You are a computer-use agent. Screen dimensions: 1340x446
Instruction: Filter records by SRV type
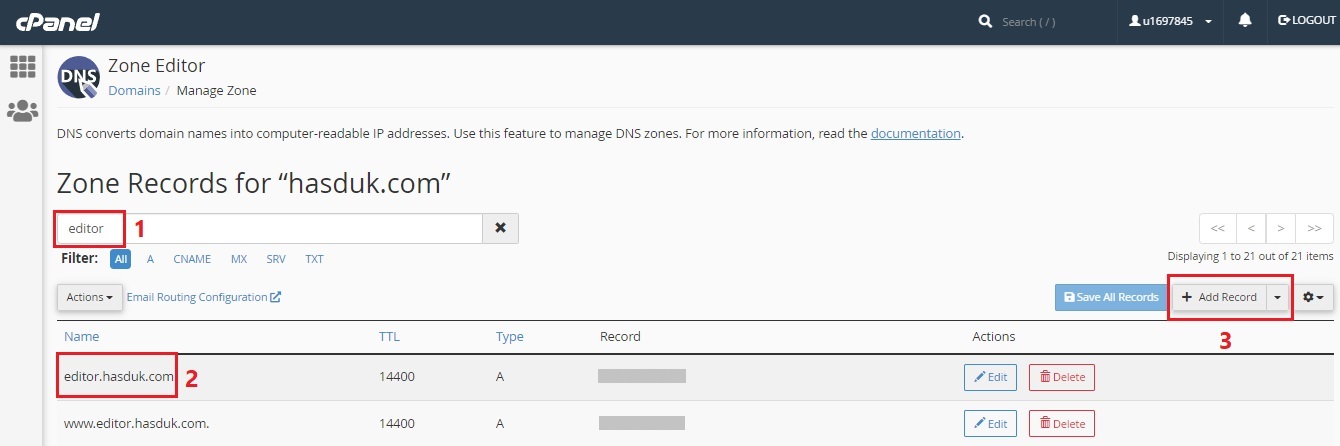tap(276, 259)
